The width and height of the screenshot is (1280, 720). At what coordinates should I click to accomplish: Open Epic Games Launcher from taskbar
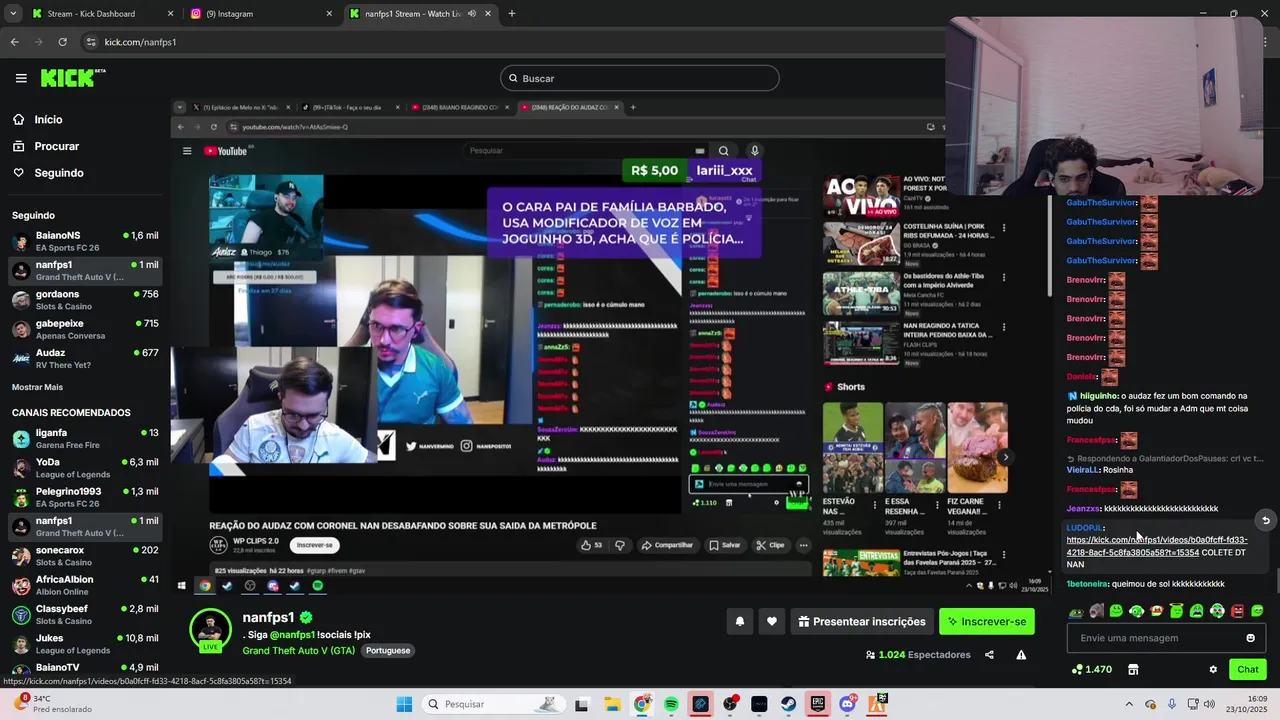[818, 704]
